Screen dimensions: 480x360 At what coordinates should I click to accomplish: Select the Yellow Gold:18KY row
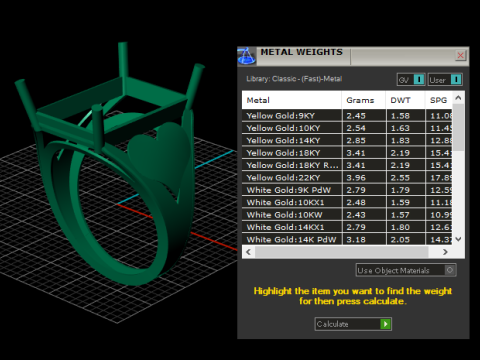coord(347,153)
